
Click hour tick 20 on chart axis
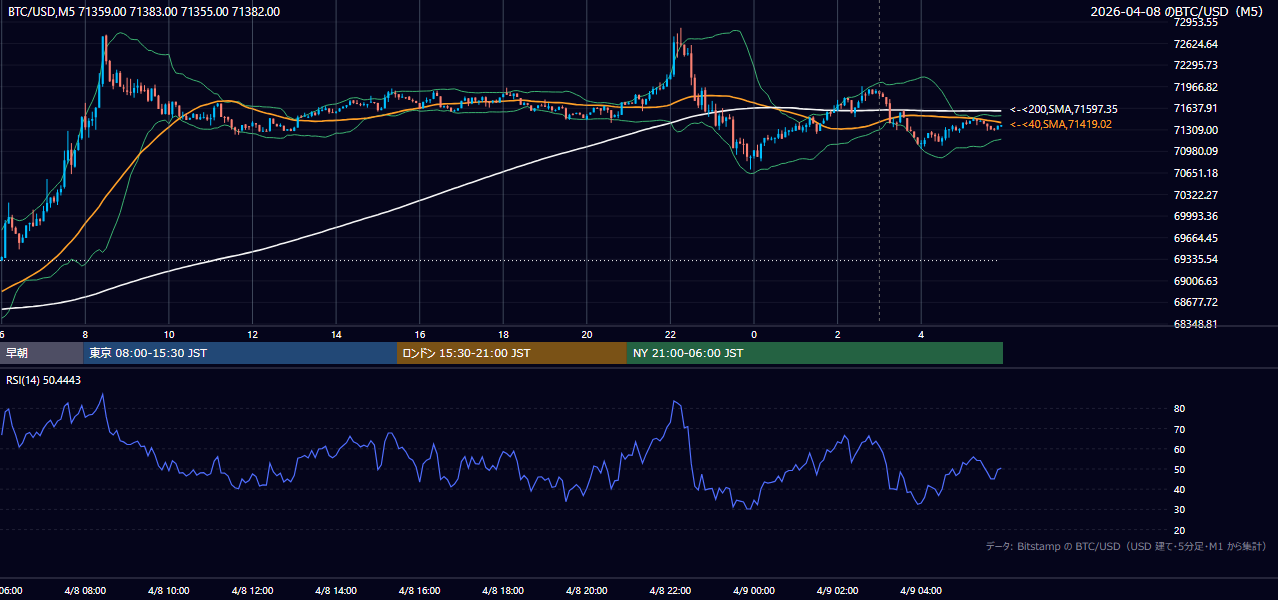point(587,334)
